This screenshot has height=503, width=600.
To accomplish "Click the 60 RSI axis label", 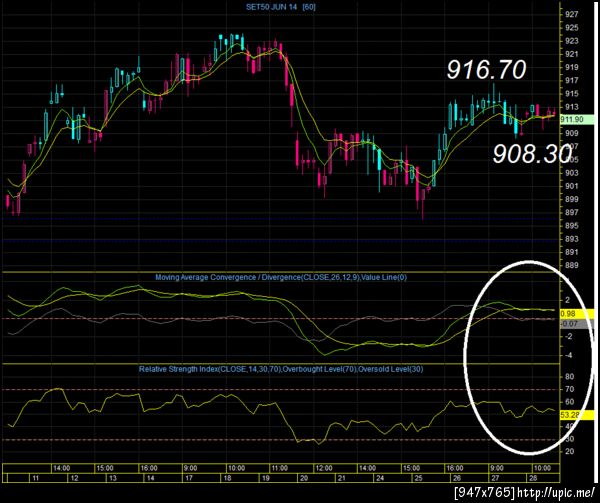I will 569,402.
